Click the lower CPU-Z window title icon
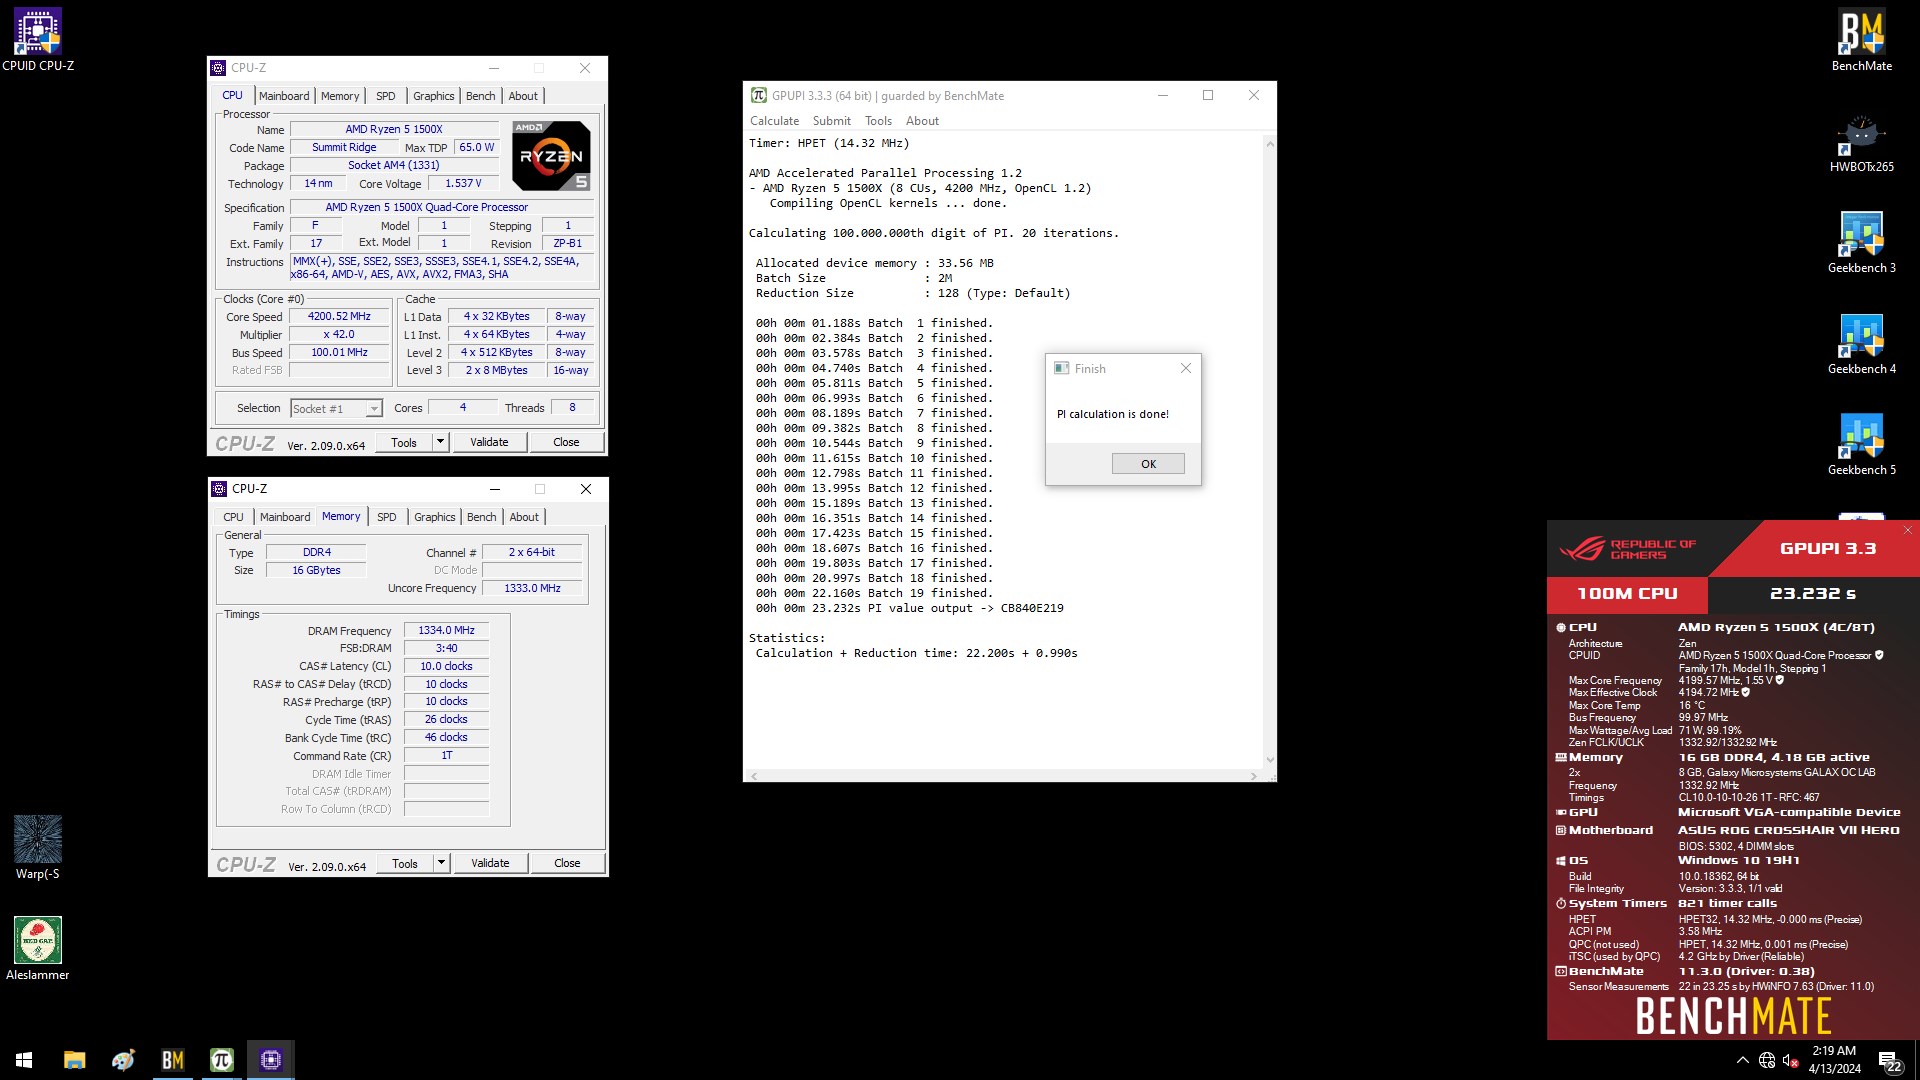This screenshot has width=1920, height=1080. tap(219, 489)
